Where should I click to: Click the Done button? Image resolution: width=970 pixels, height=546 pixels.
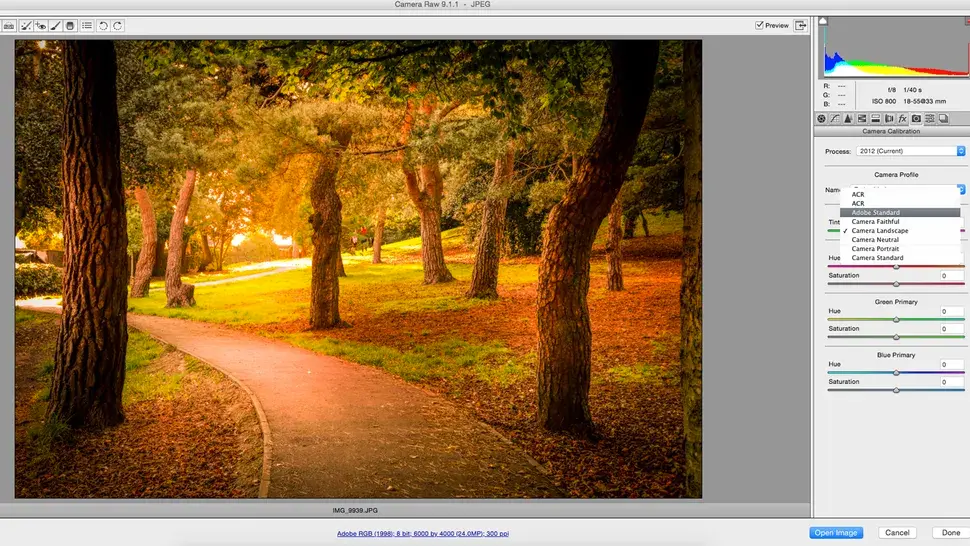click(951, 532)
